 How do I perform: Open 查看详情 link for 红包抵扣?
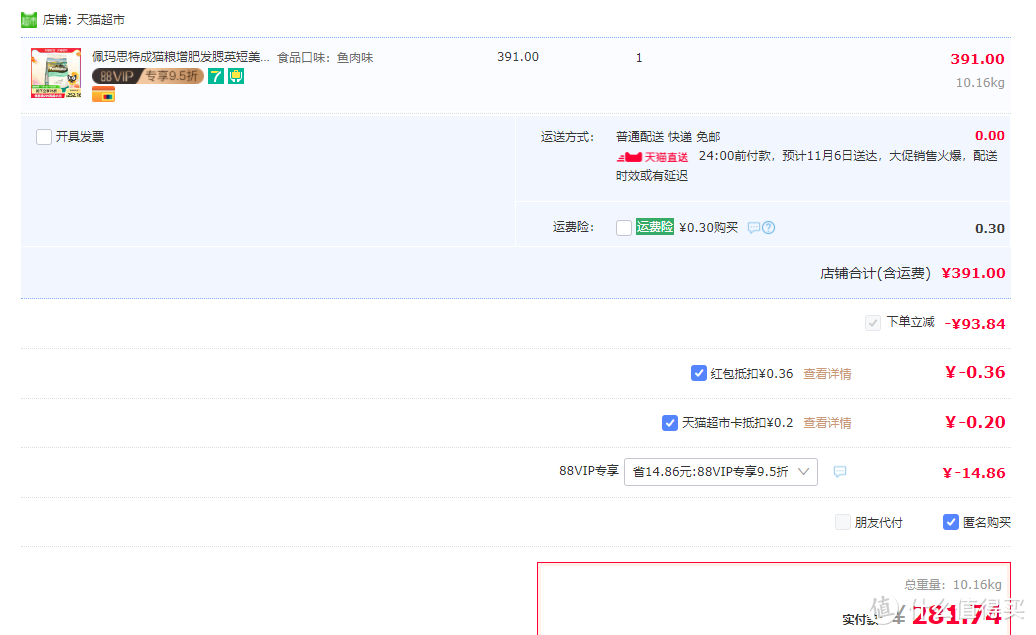(x=827, y=374)
